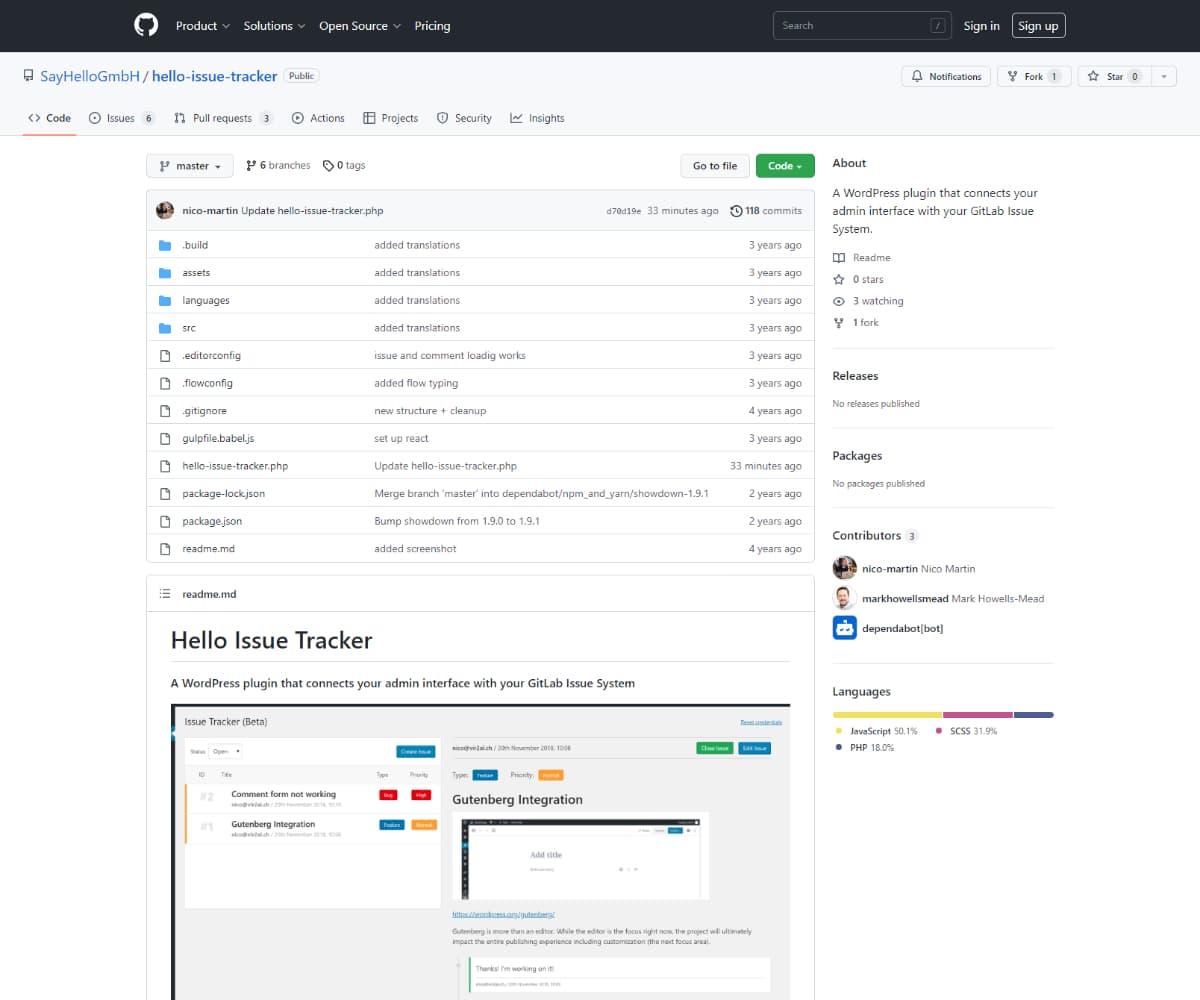
Task: Expand the Star lists dropdown arrow
Action: [x=1165, y=77]
